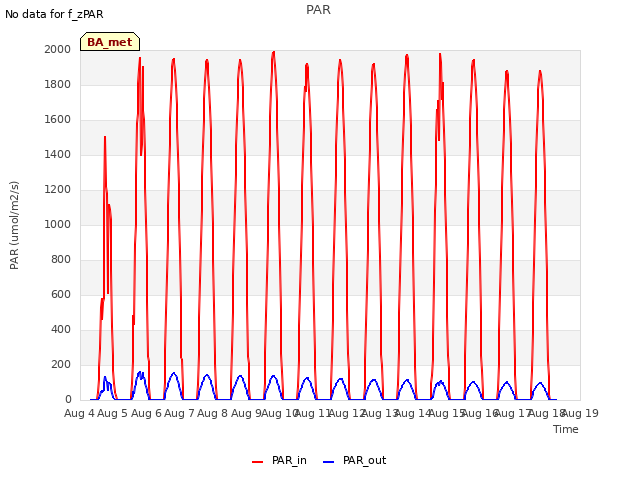This screenshot has width=640, height=480.
Task: Toggle the PAR_out legend entry
Action: pyautogui.click(x=354, y=461)
